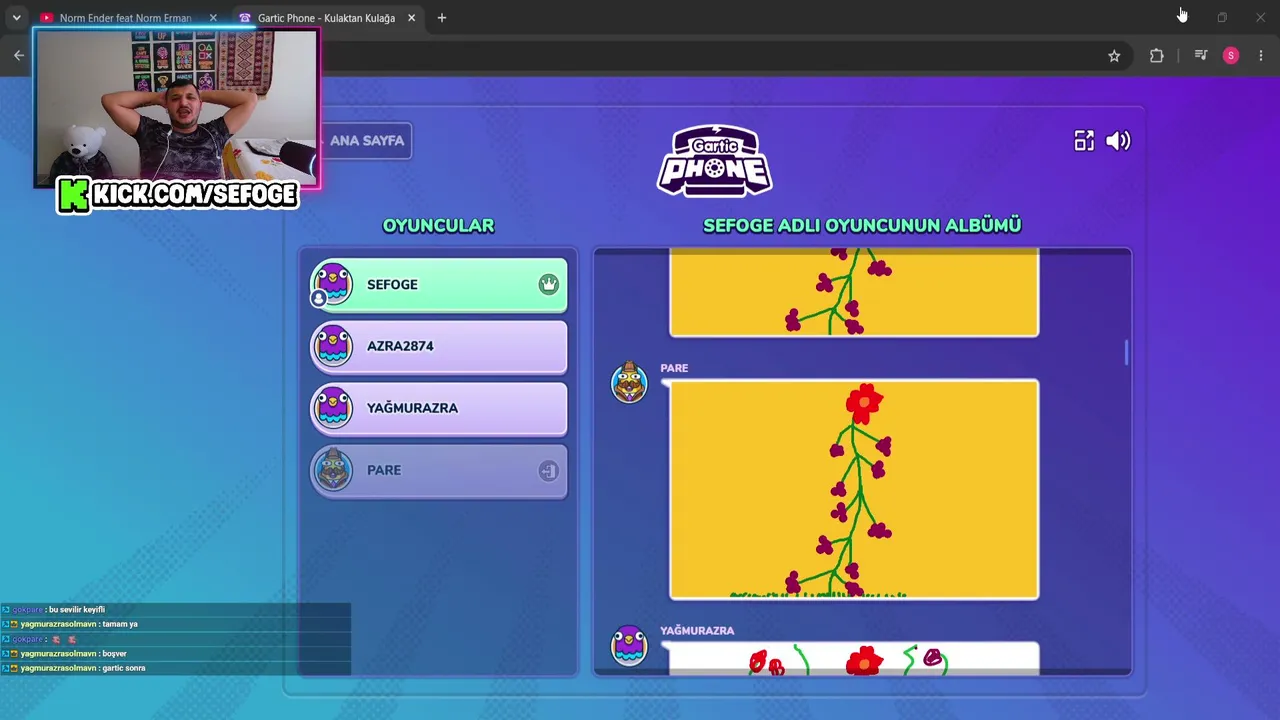Open YAĞMURAZRA's white drawing at bottom
Viewport: 1280px width, 720px height.
(x=854, y=659)
